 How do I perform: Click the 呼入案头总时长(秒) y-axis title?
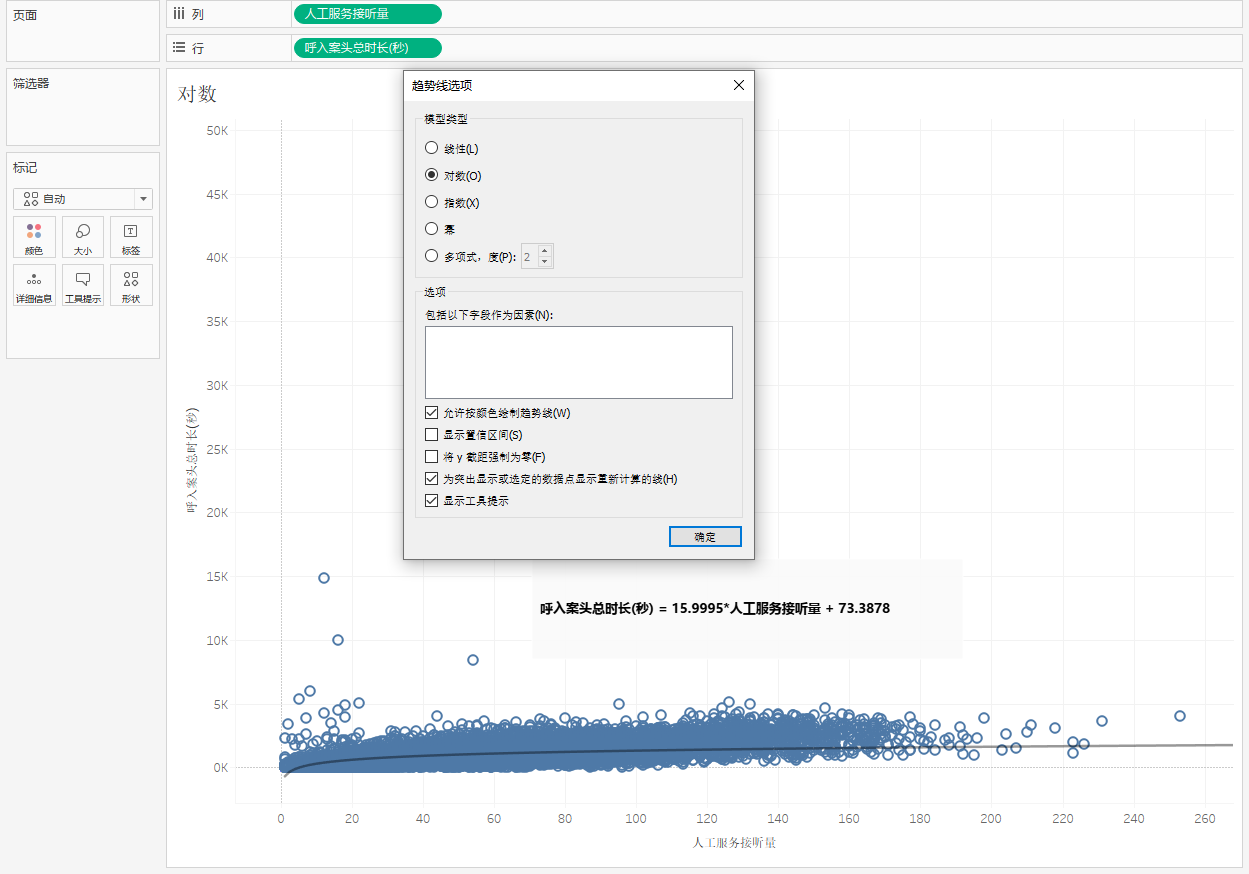point(192,460)
